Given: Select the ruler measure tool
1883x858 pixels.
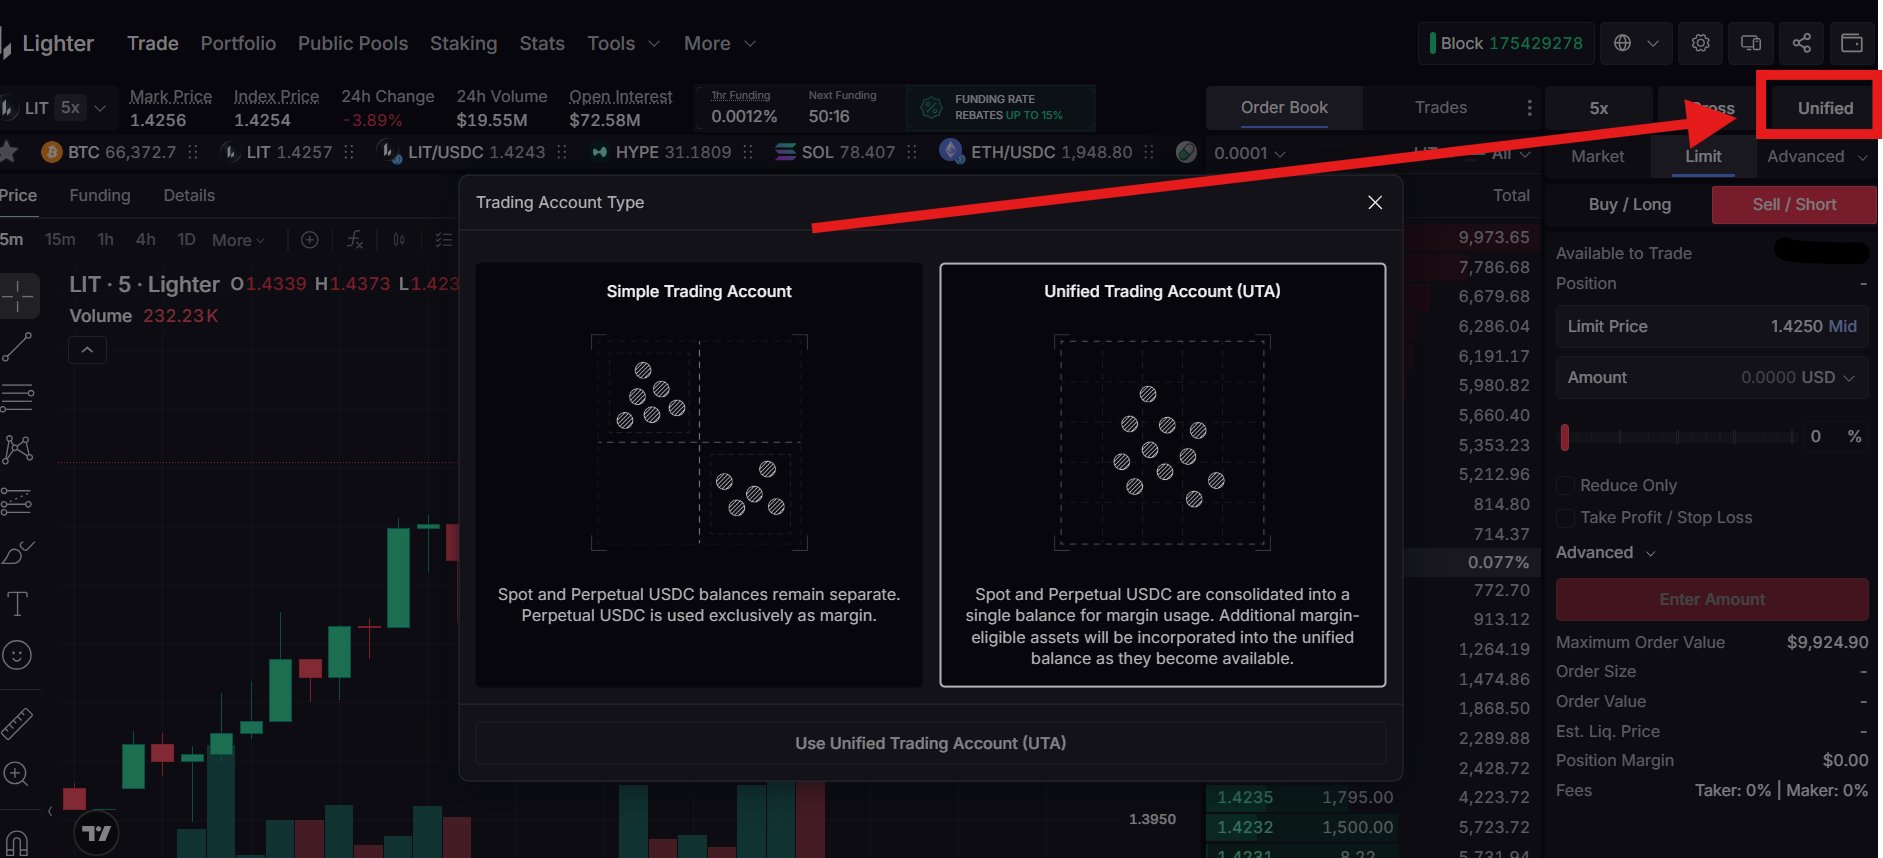Looking at the screenshot, I should [17, 723].
